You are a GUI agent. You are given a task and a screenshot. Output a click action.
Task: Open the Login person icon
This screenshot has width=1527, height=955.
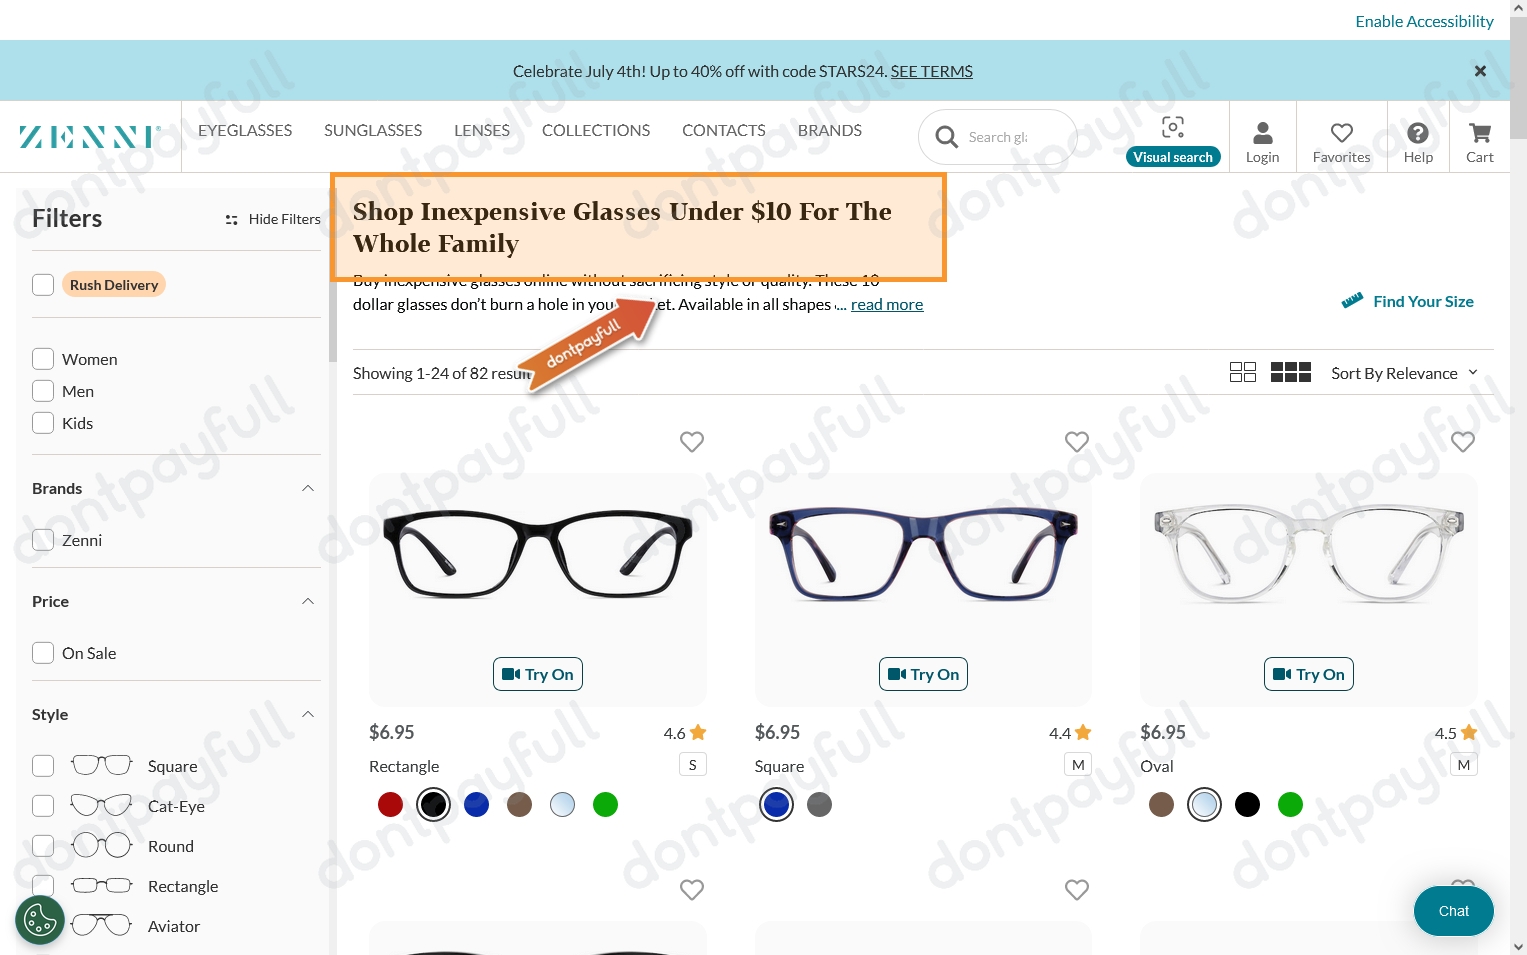1263,133
